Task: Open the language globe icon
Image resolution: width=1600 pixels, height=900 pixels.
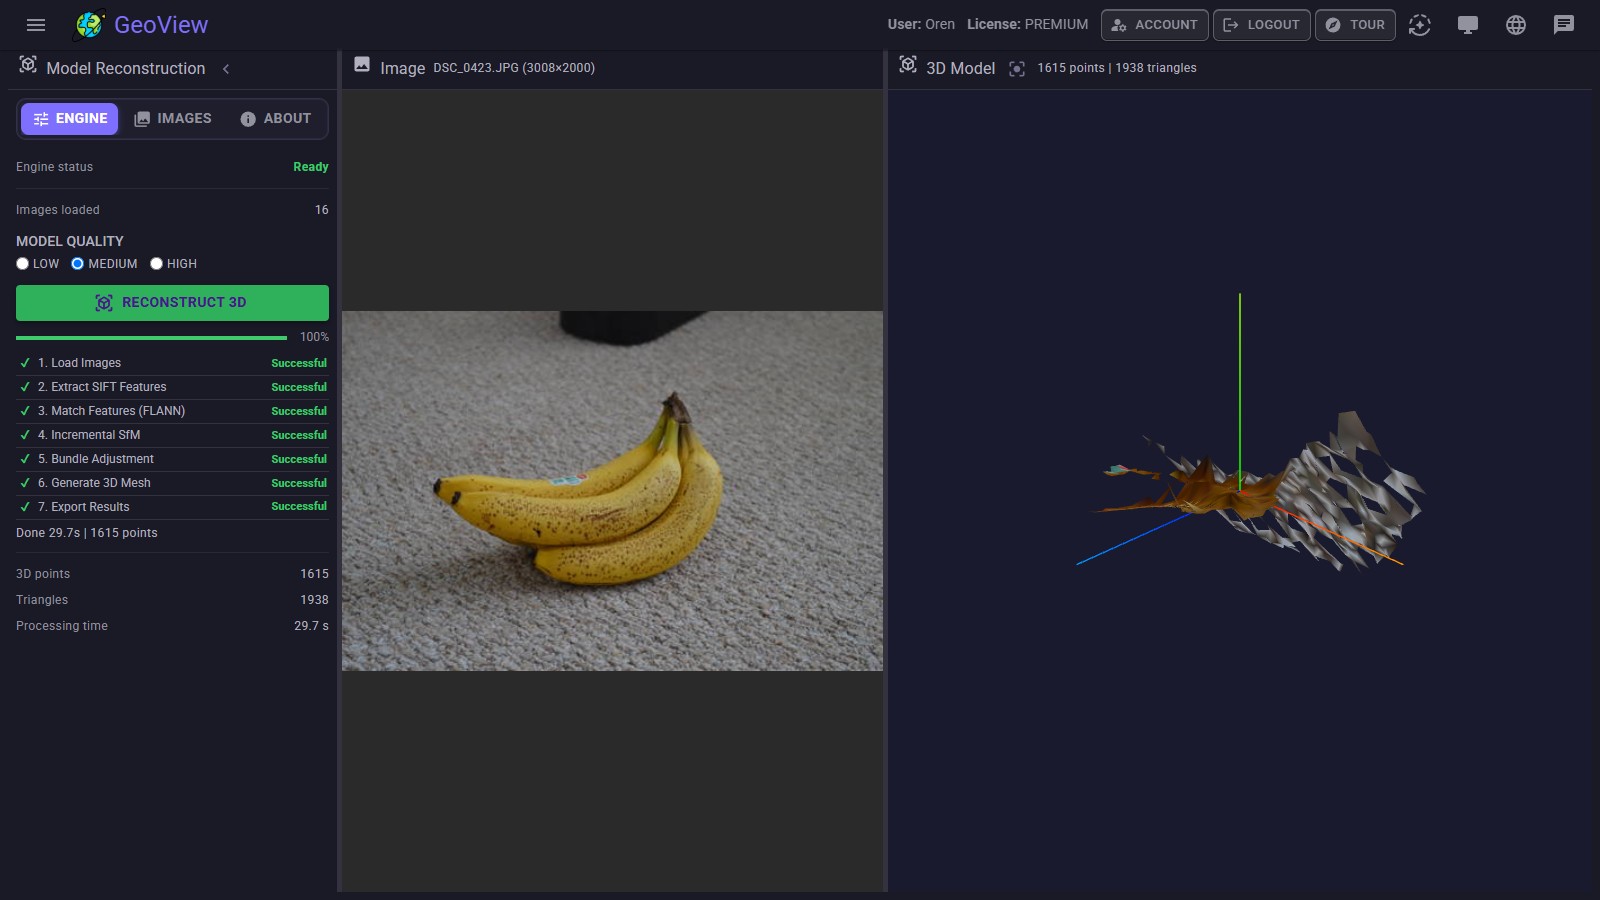Action: pos(1516,25)
